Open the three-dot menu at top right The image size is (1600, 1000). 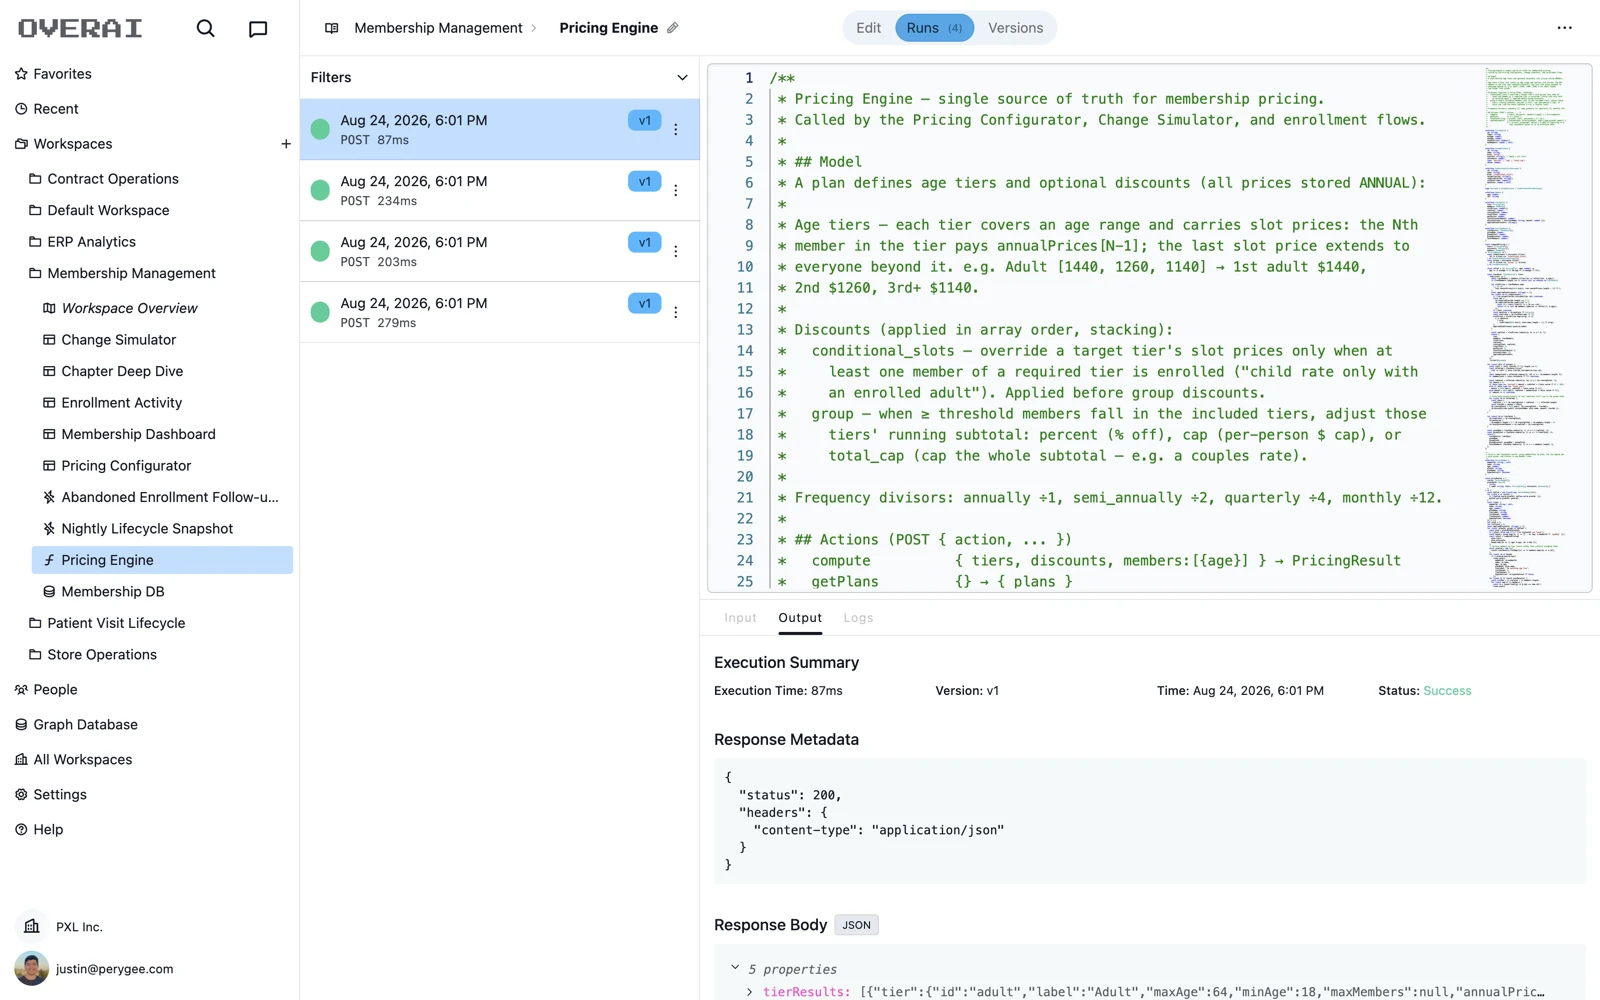pyautogui.click(x=1564, y=28)
